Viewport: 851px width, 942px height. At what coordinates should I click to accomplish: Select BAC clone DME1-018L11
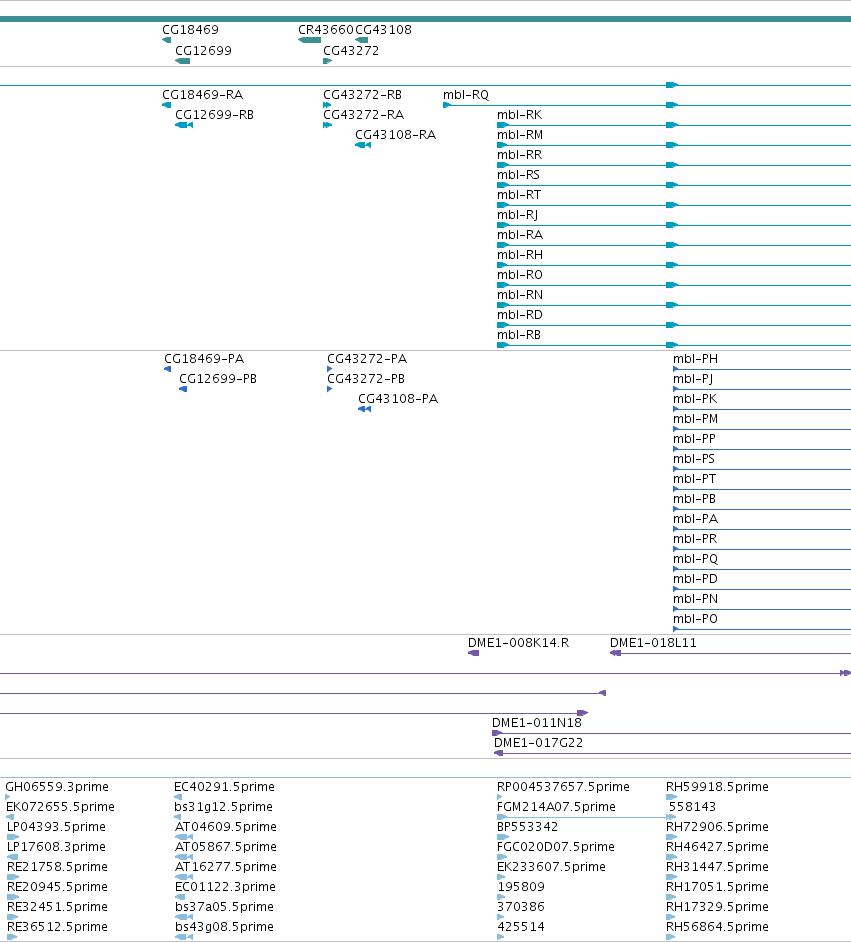pos(653,643)
